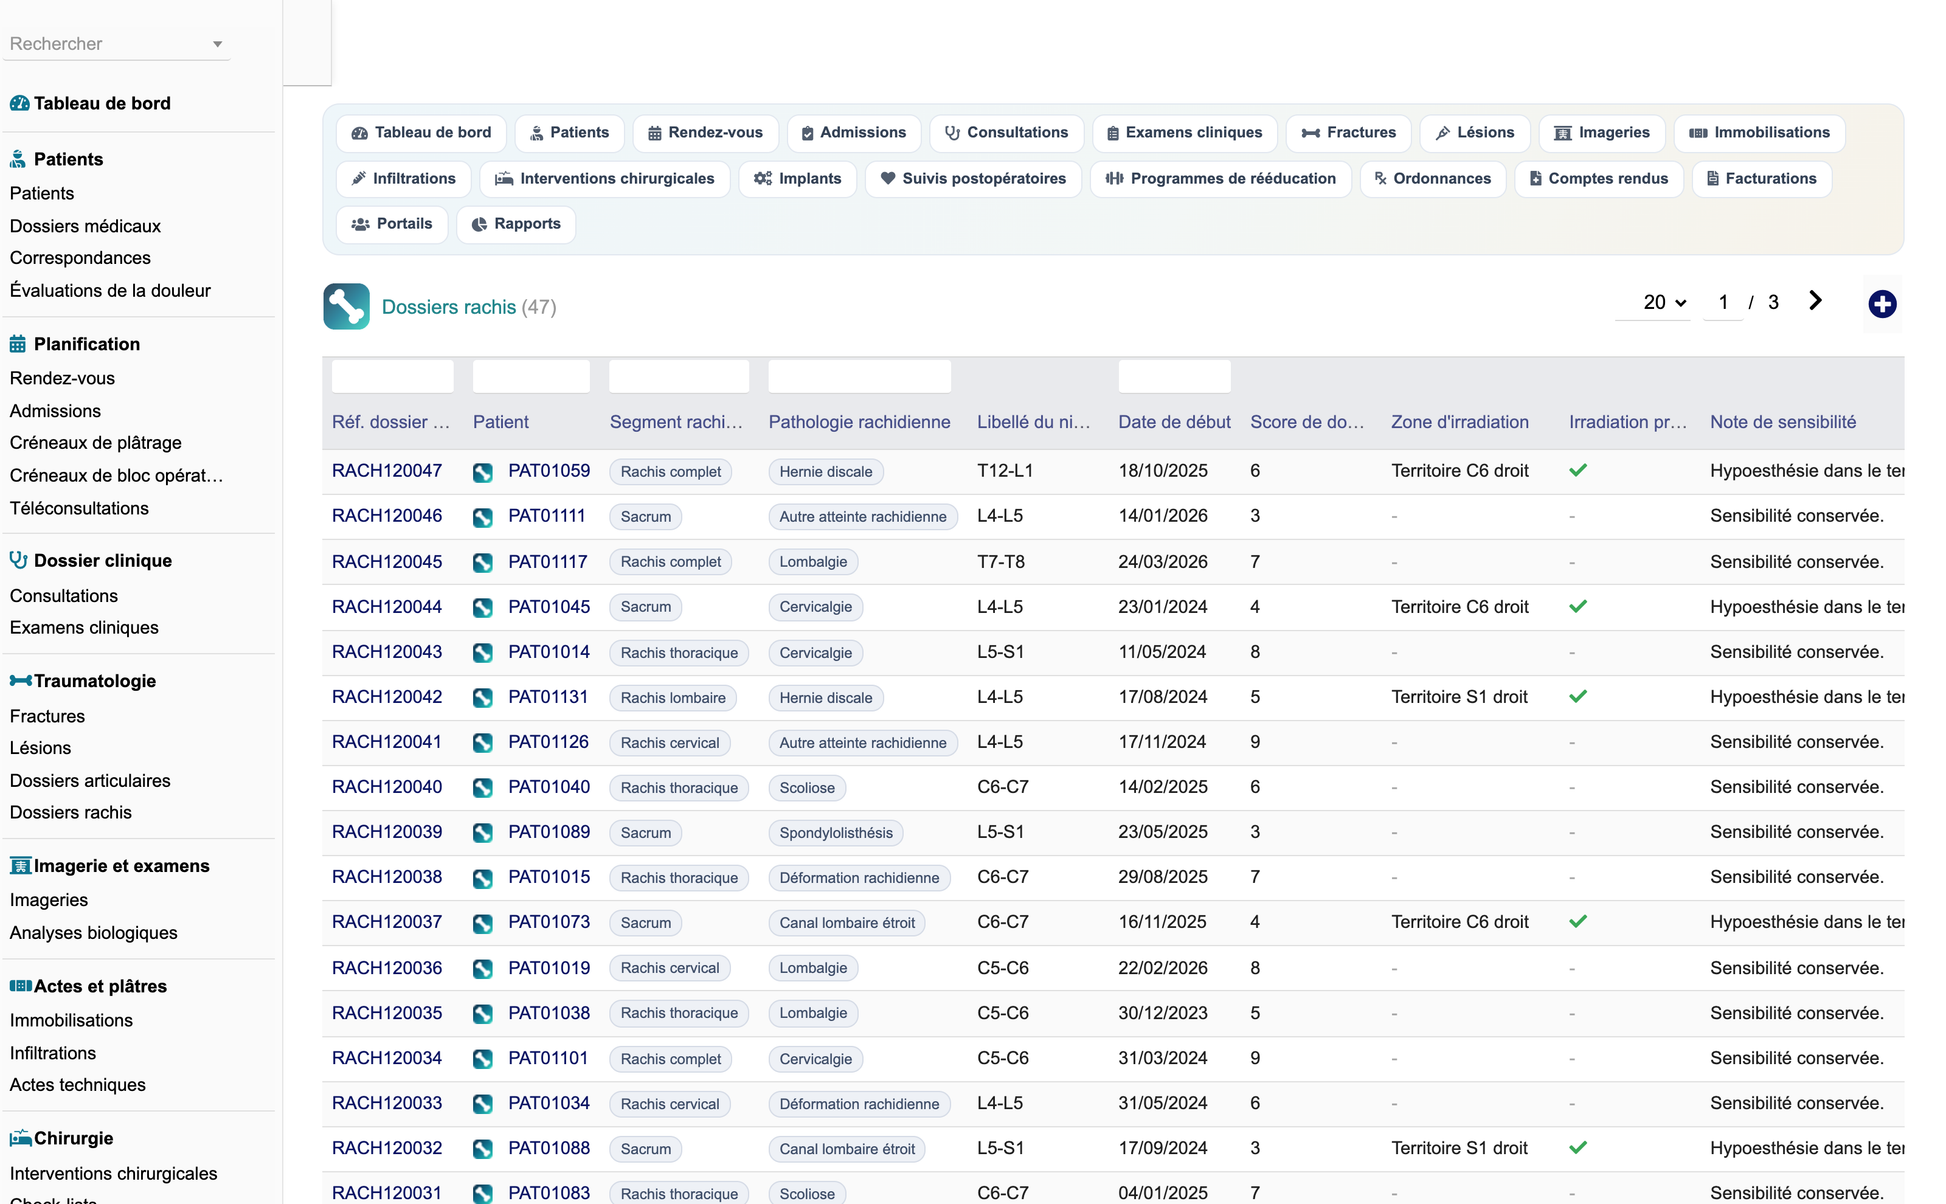Open the Patients tab in top bar
Viewport: 1946px width, 1204px height.
coord(569,133)
